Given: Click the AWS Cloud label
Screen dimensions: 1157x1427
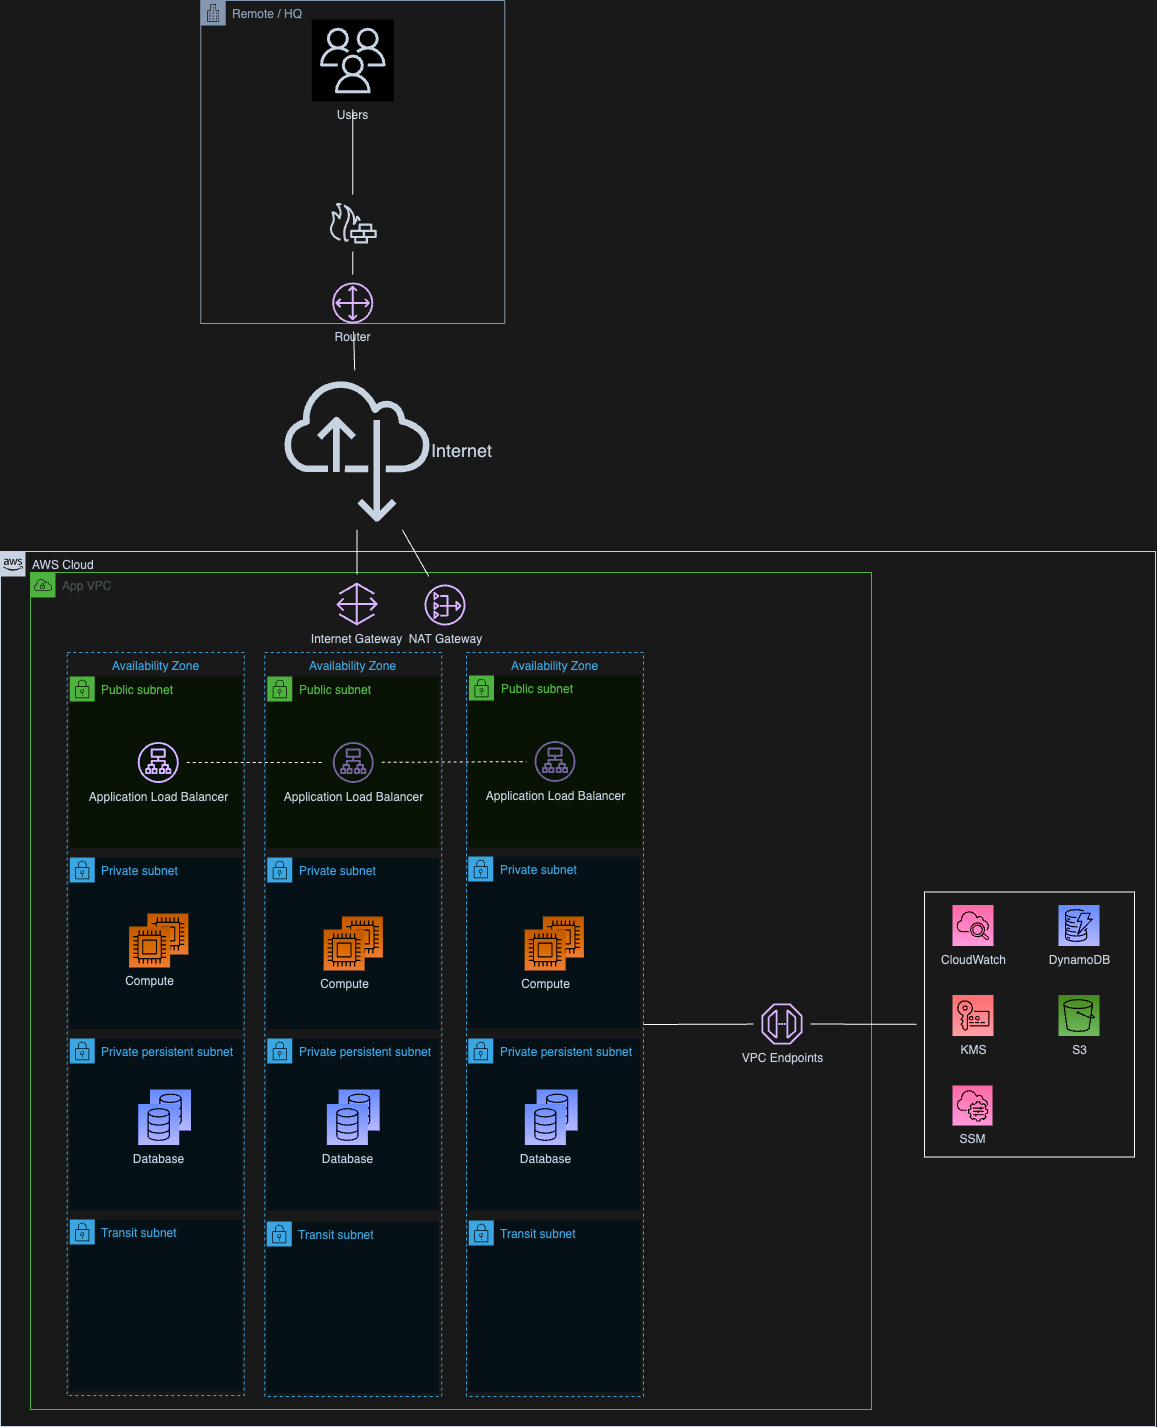Looking at the screenshot, I should pyautogui.click(x=62, y=564).
